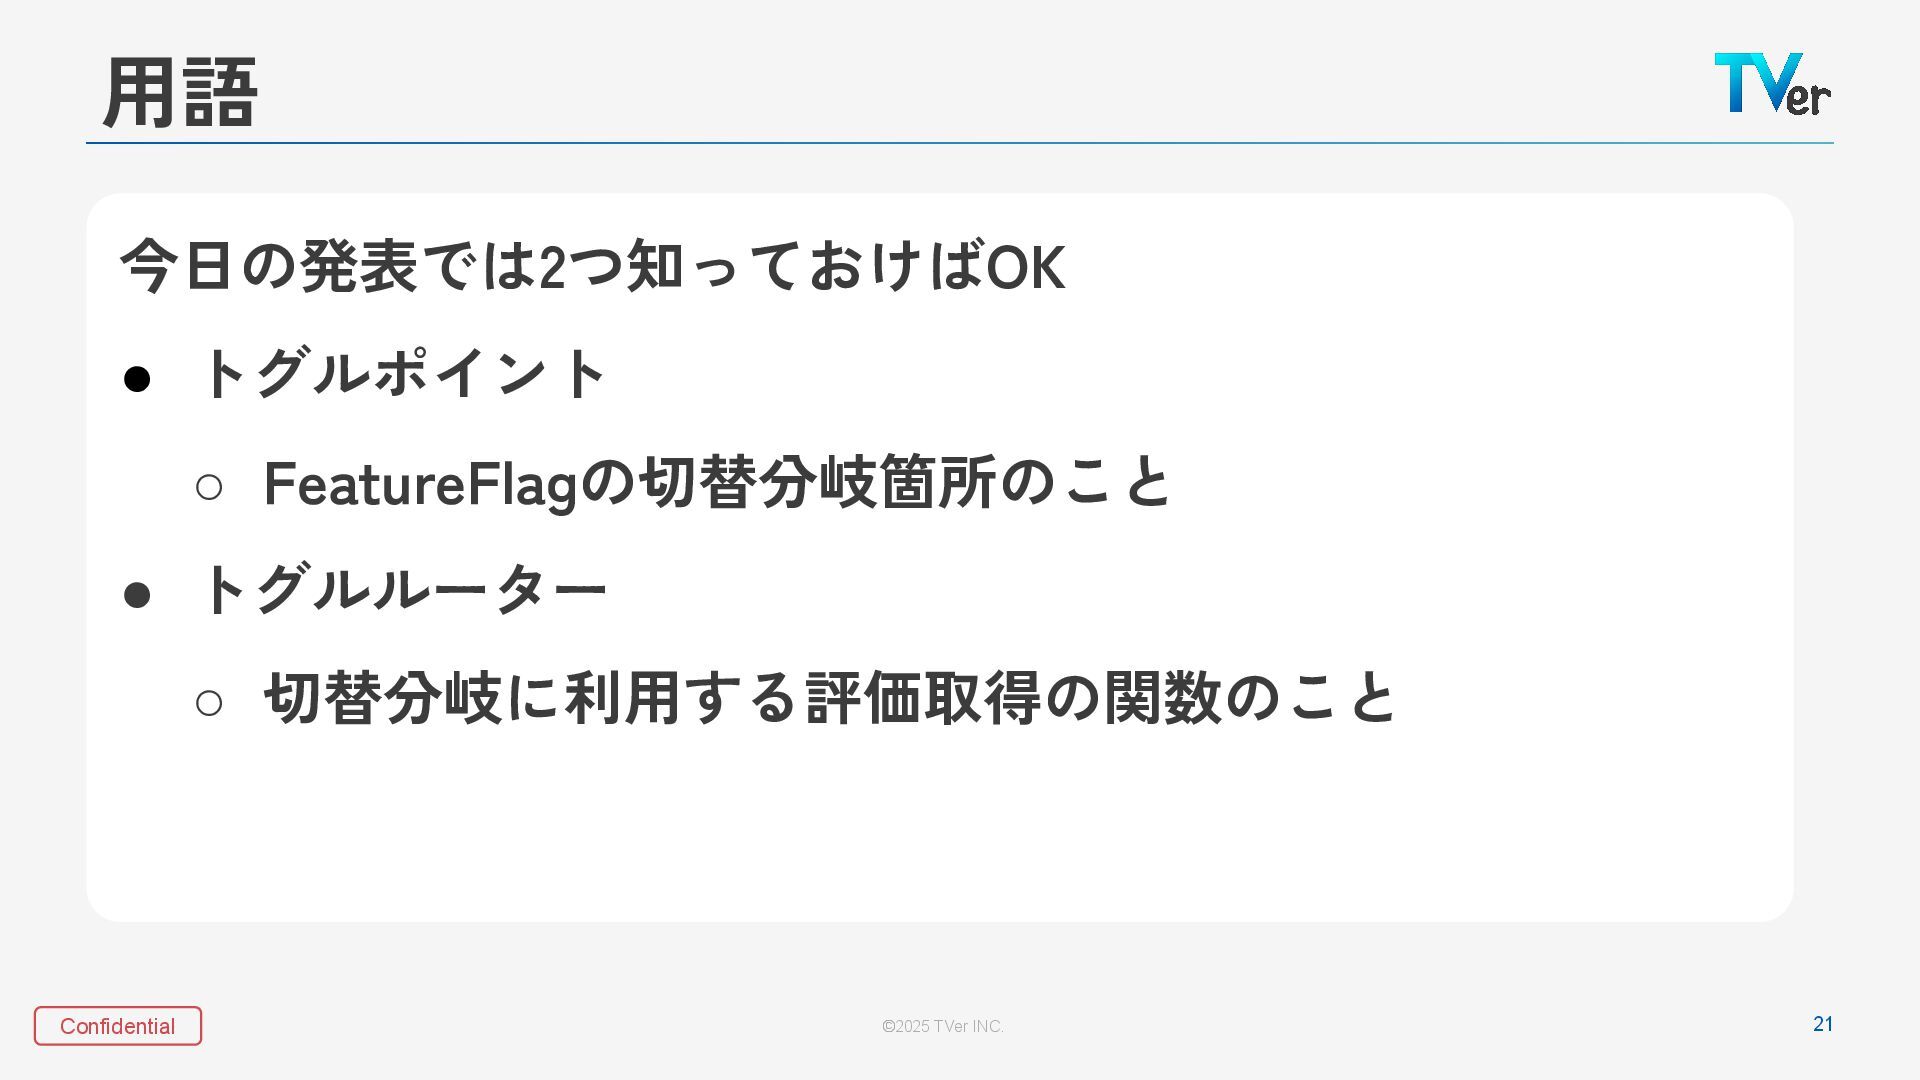The height and width of the screenshot is (1080, 1920).
Task: Click the blue line under the title
Action: coord(960,143)
